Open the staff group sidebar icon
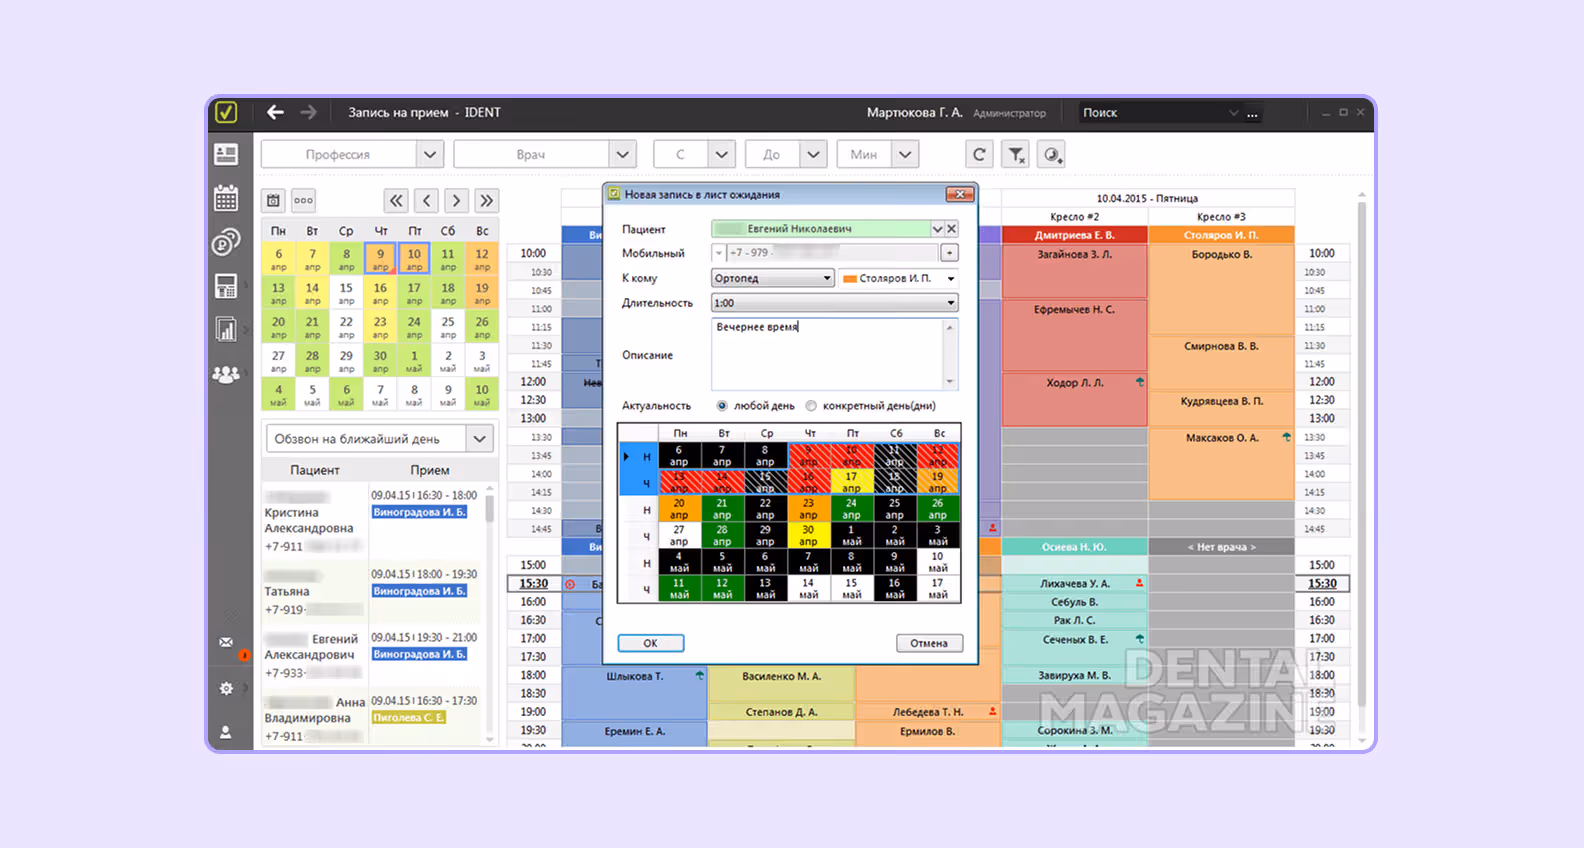1584x848 pixels. coord(226,374)
